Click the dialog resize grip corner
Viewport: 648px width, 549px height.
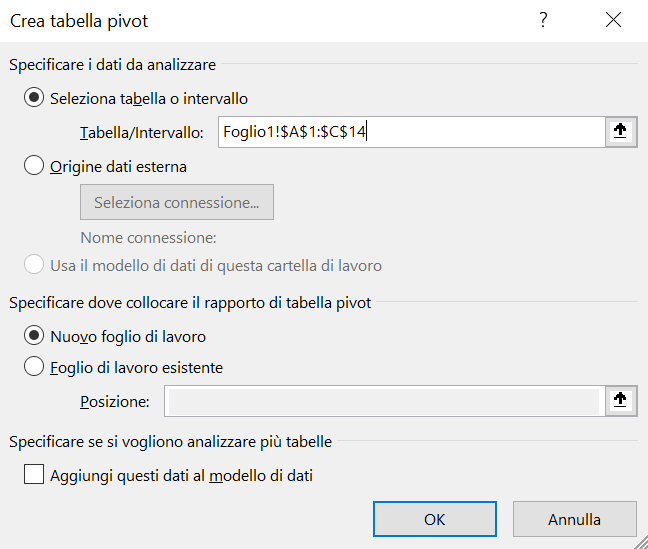[641, 542]
